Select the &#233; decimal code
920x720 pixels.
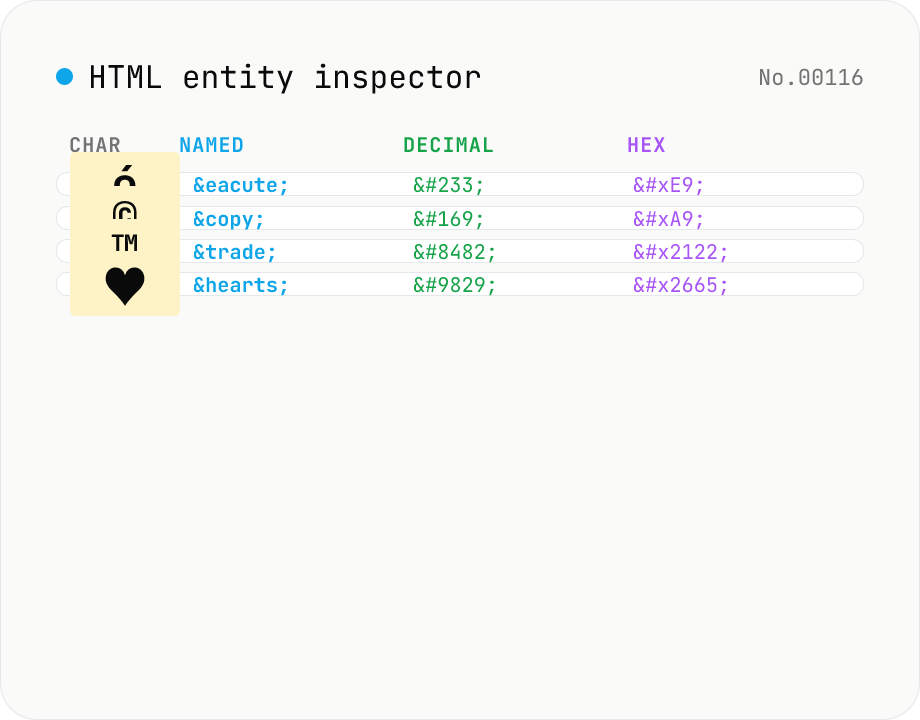click(449, 185)
